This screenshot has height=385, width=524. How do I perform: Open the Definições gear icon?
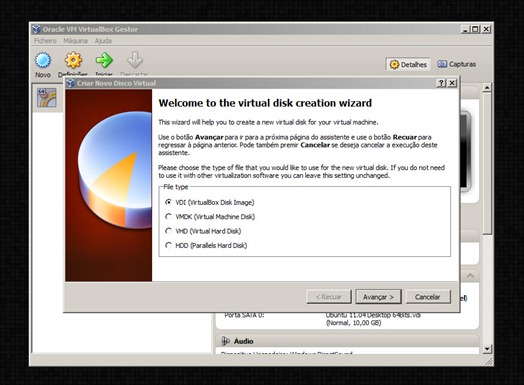[x=73, y=60]
